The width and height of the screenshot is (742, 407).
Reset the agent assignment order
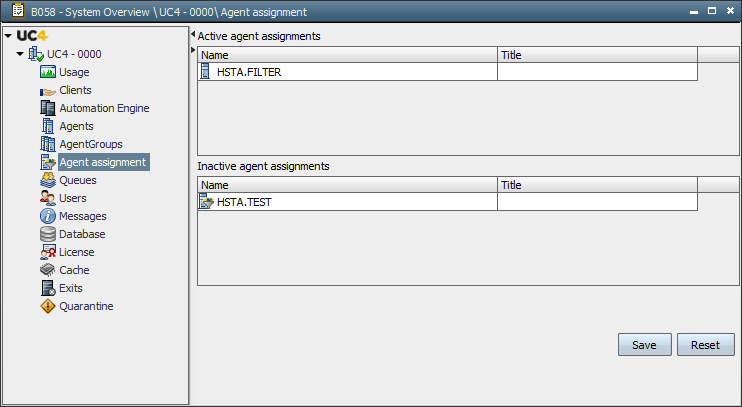pos(705,345)
